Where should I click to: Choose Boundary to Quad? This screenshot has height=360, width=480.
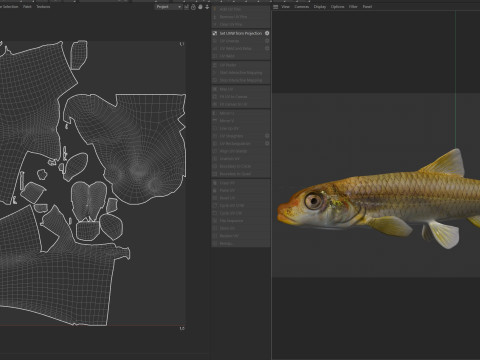(x=241, y=174)
